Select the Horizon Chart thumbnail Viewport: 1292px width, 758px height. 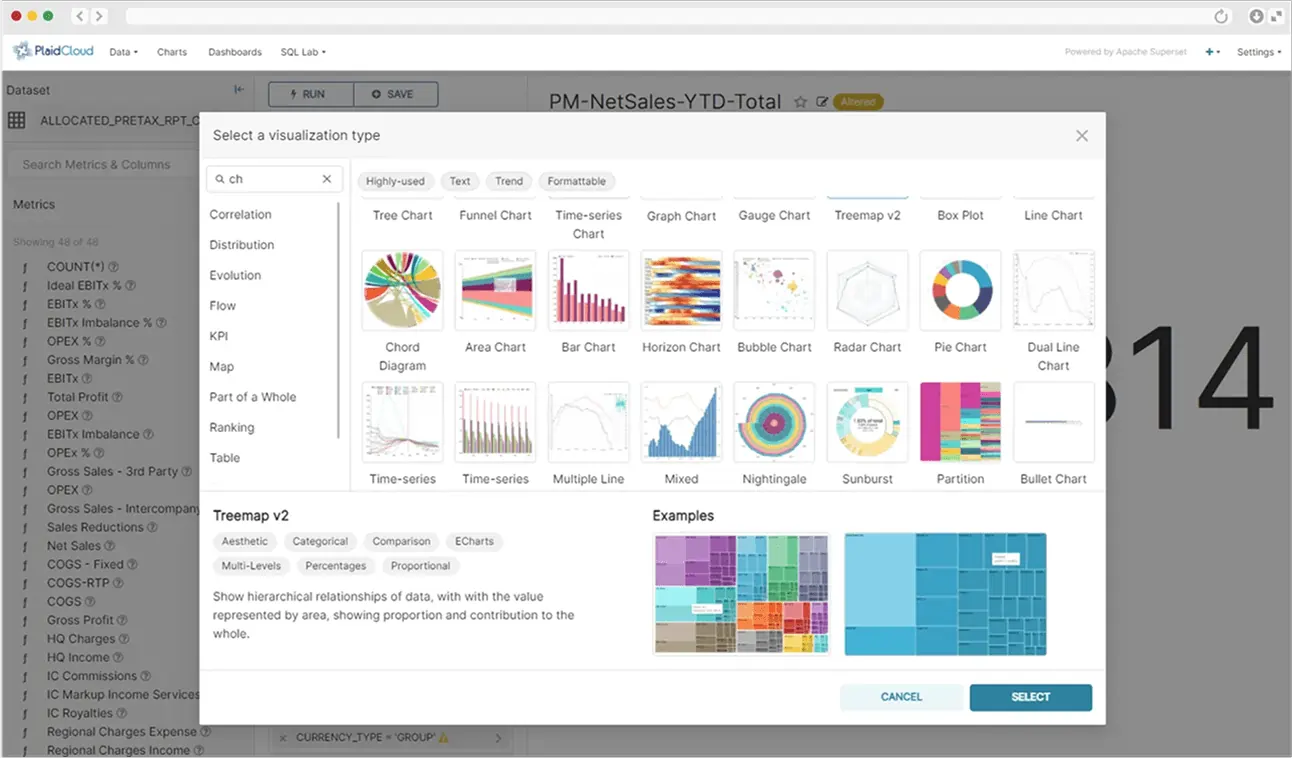click(x=681, y=291)
